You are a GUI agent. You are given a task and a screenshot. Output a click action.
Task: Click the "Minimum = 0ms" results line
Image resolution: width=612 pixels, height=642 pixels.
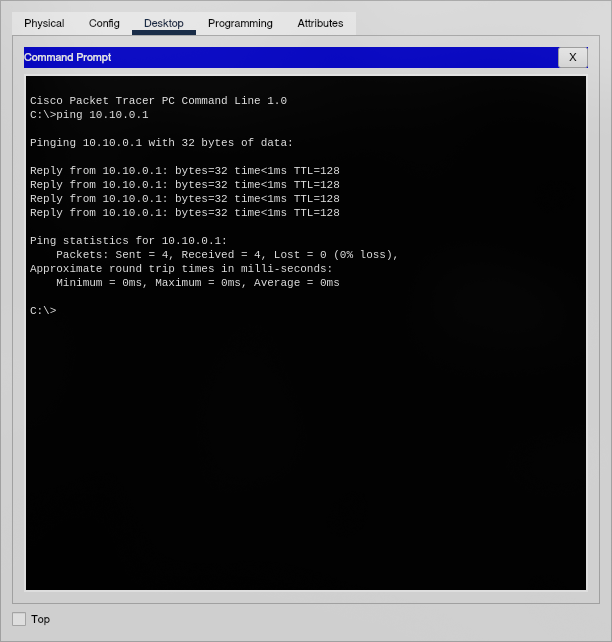pyautogui.click(x=197, y=283)
